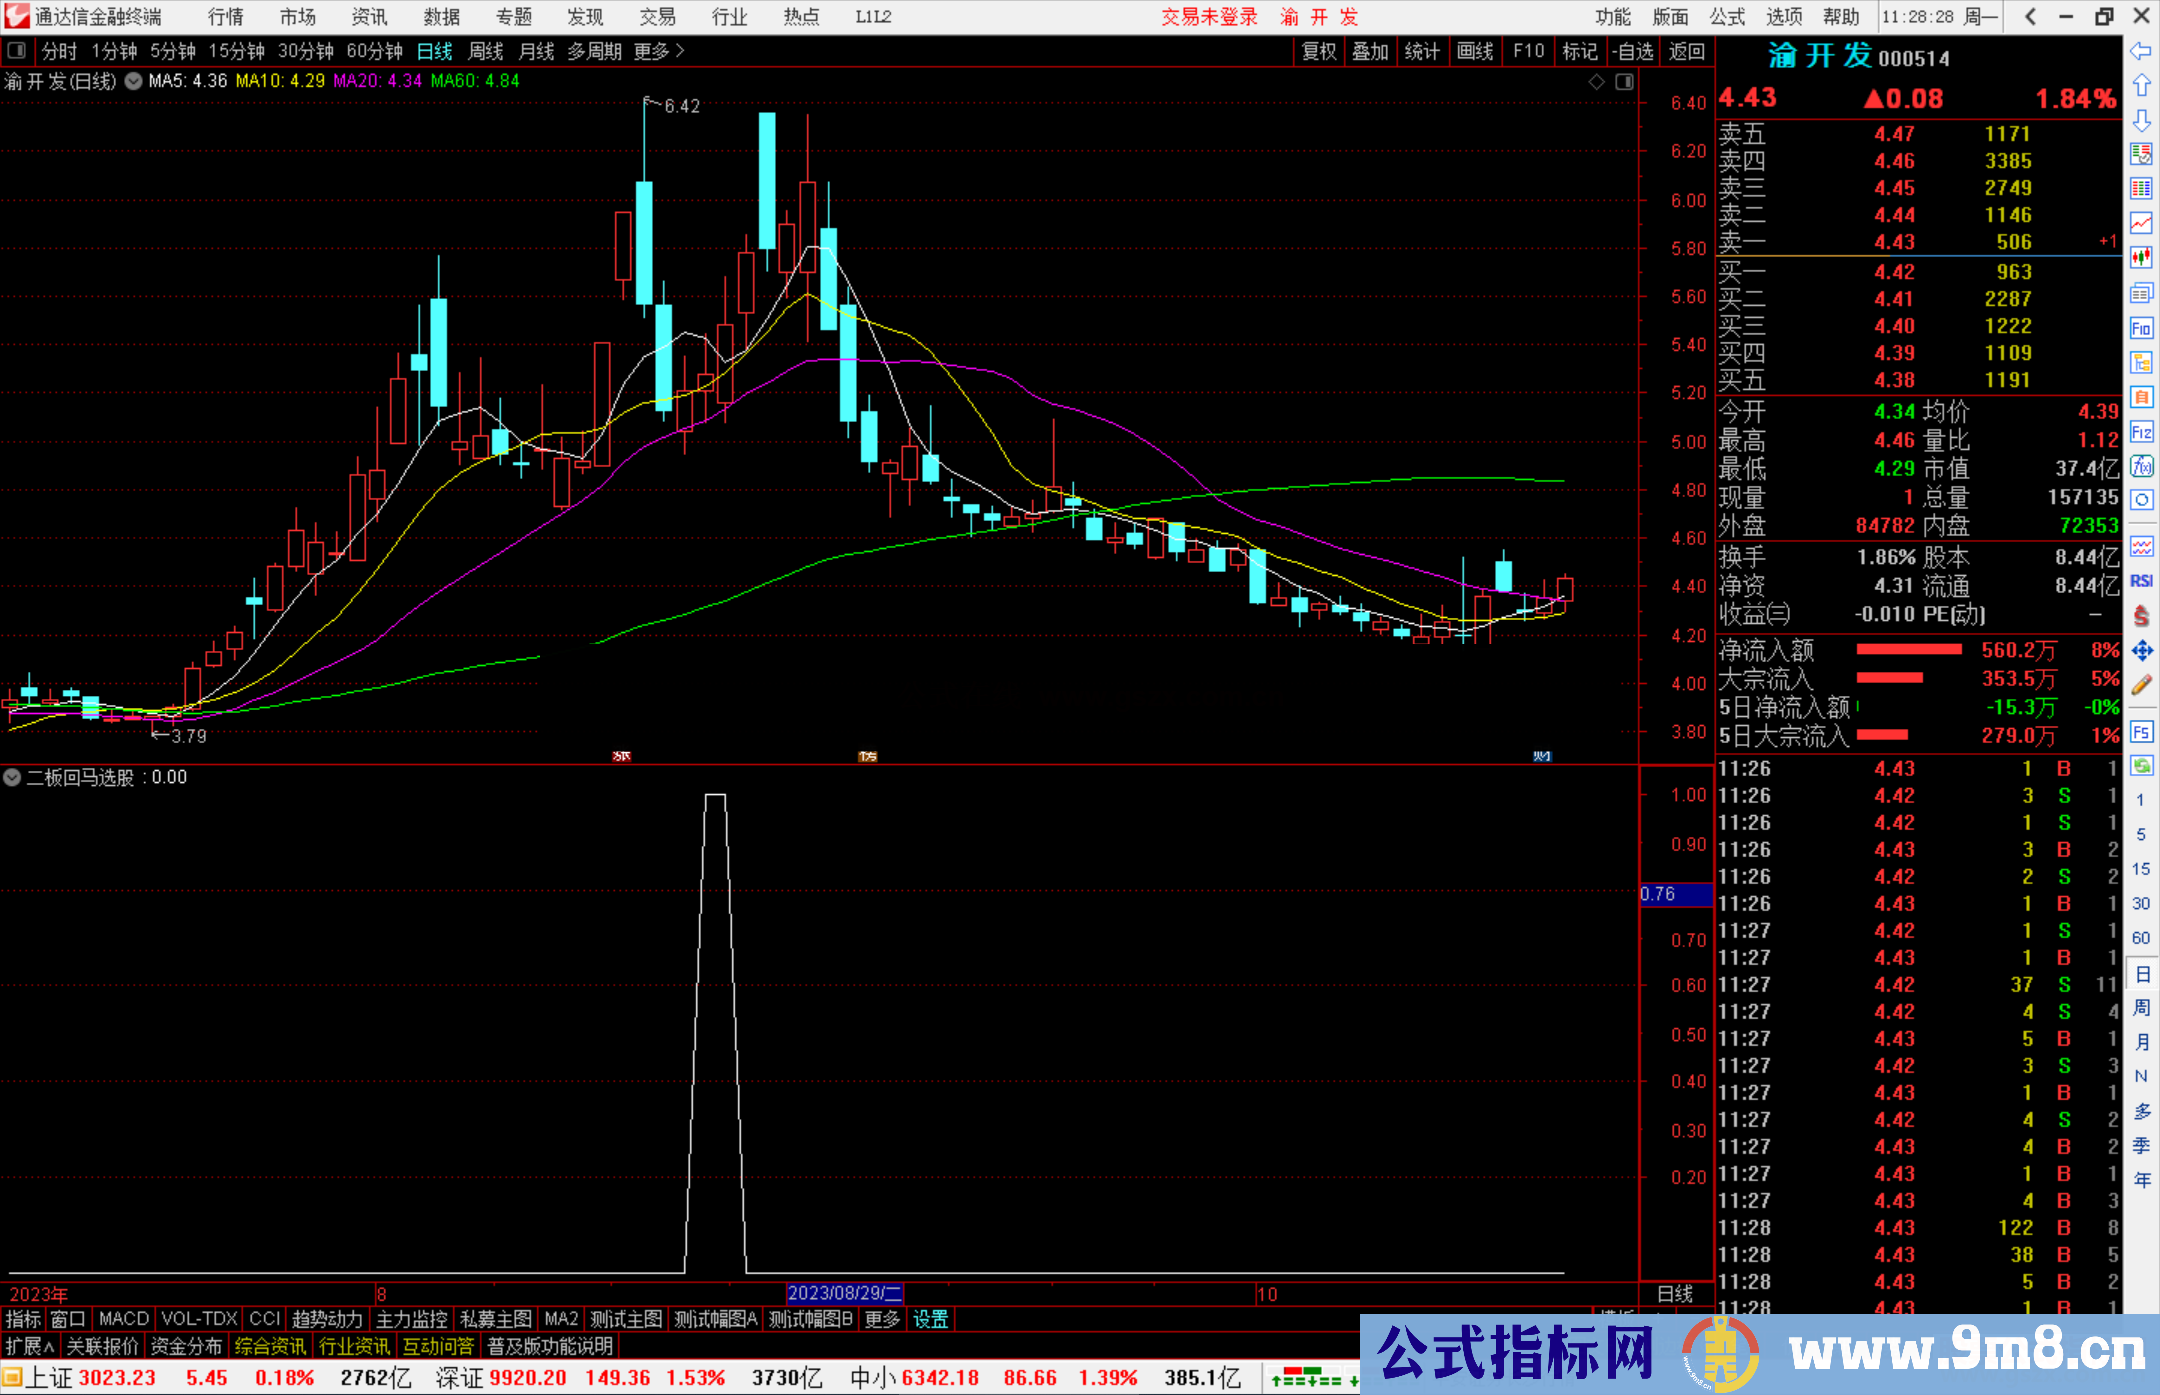
Task: Select the pencil drawing tool icon
Action: pos(2141,685)
